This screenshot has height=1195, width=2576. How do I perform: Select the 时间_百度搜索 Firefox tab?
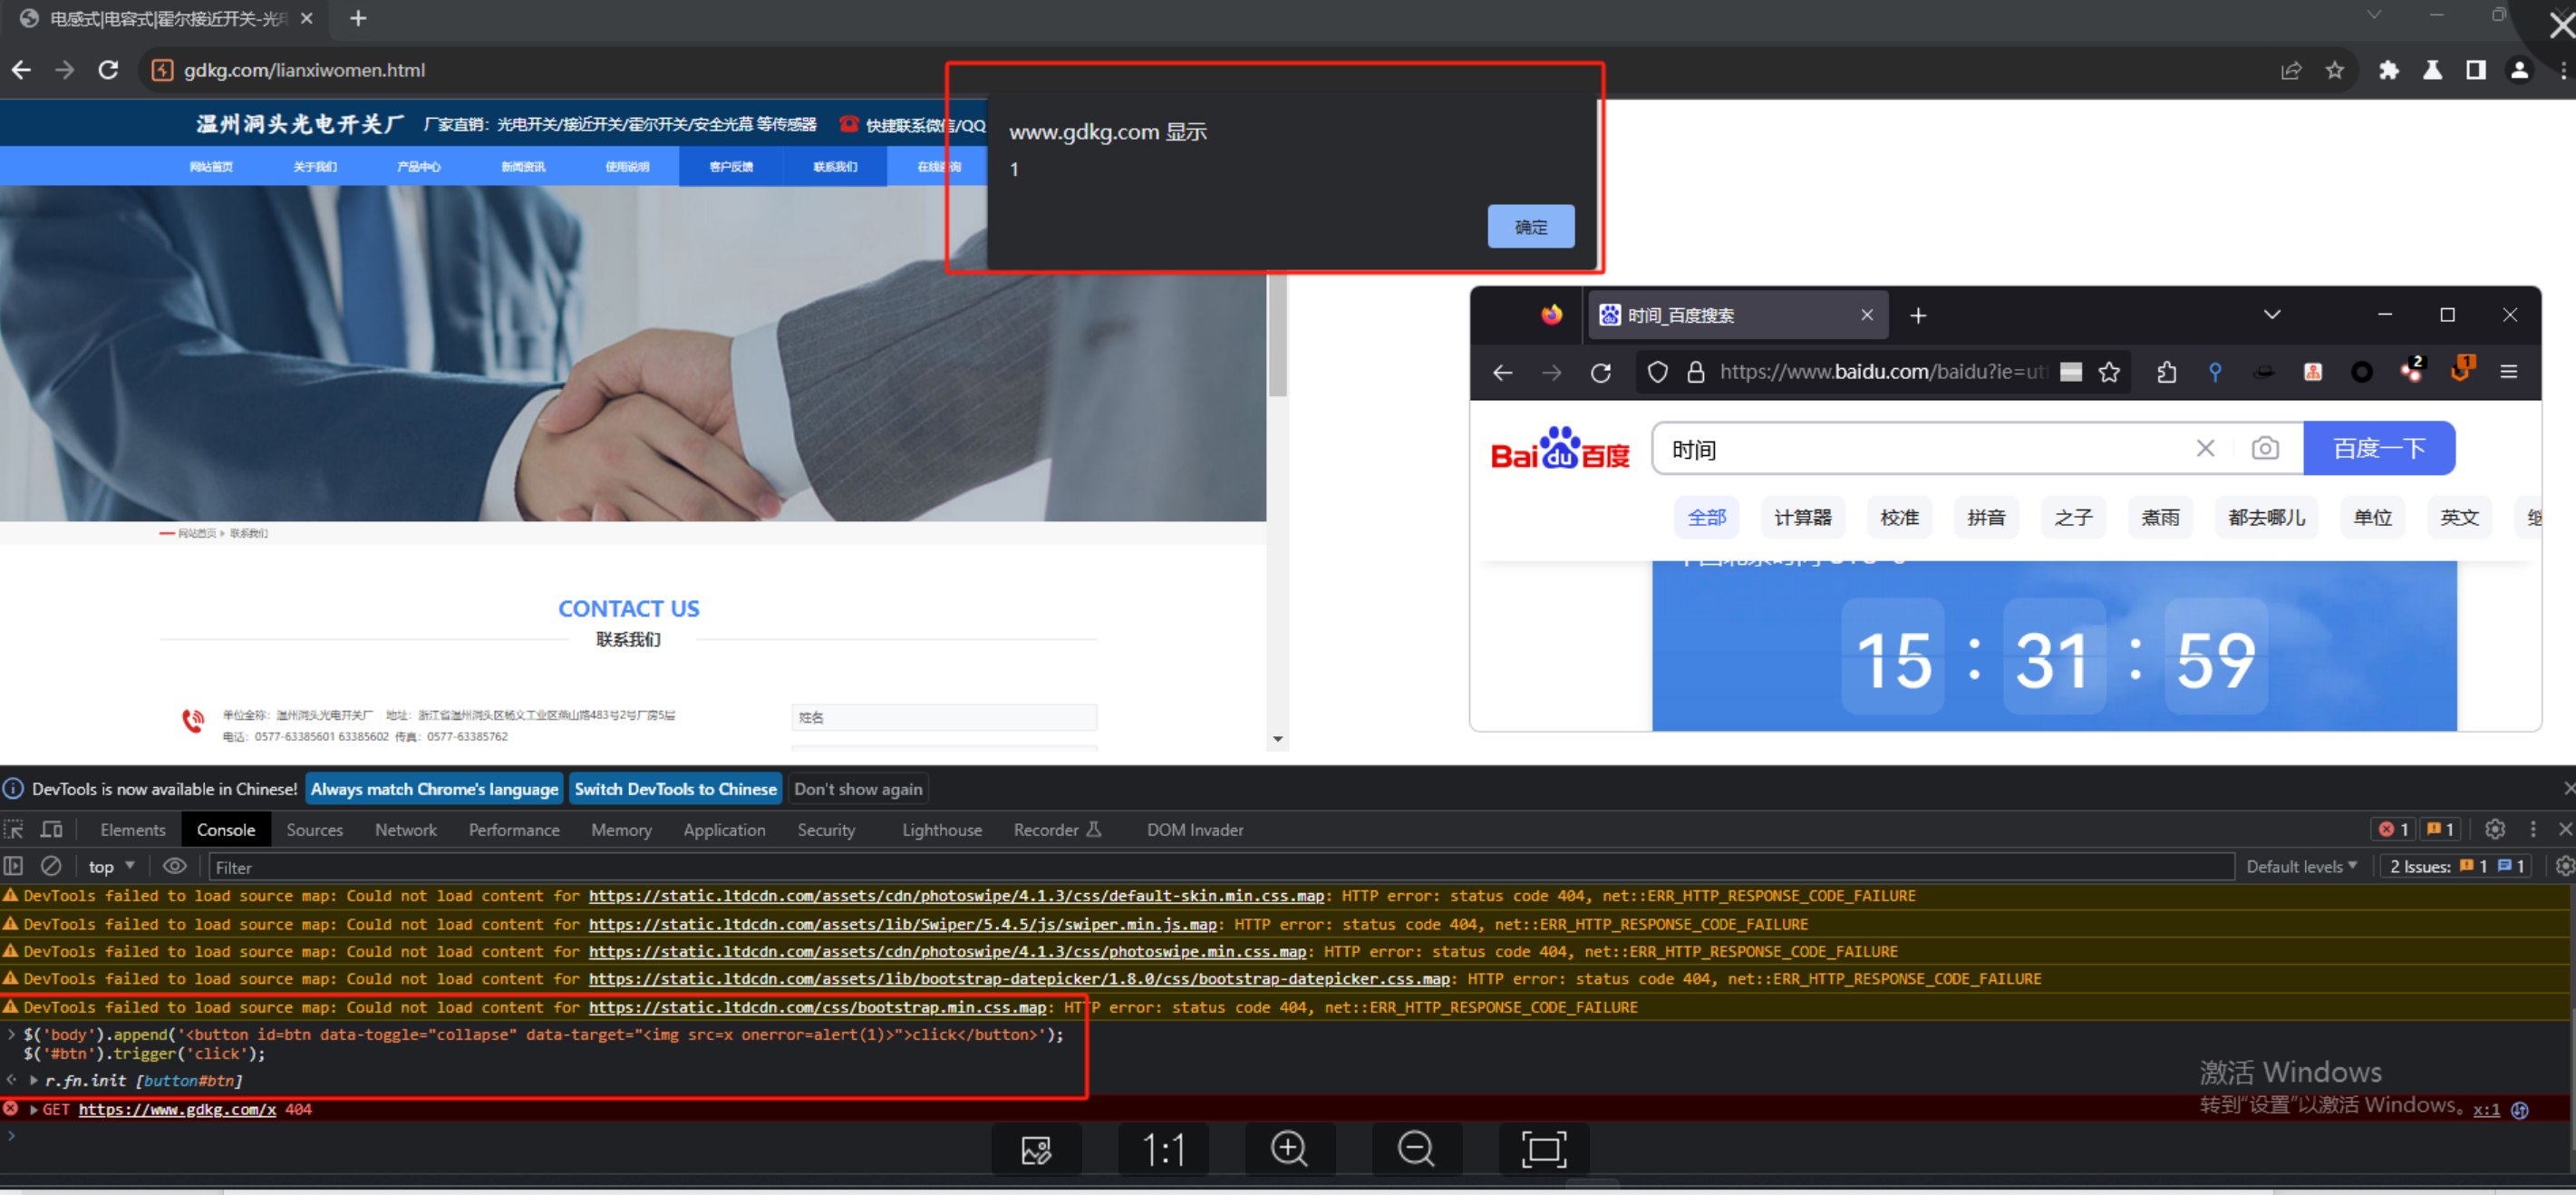1738,315
